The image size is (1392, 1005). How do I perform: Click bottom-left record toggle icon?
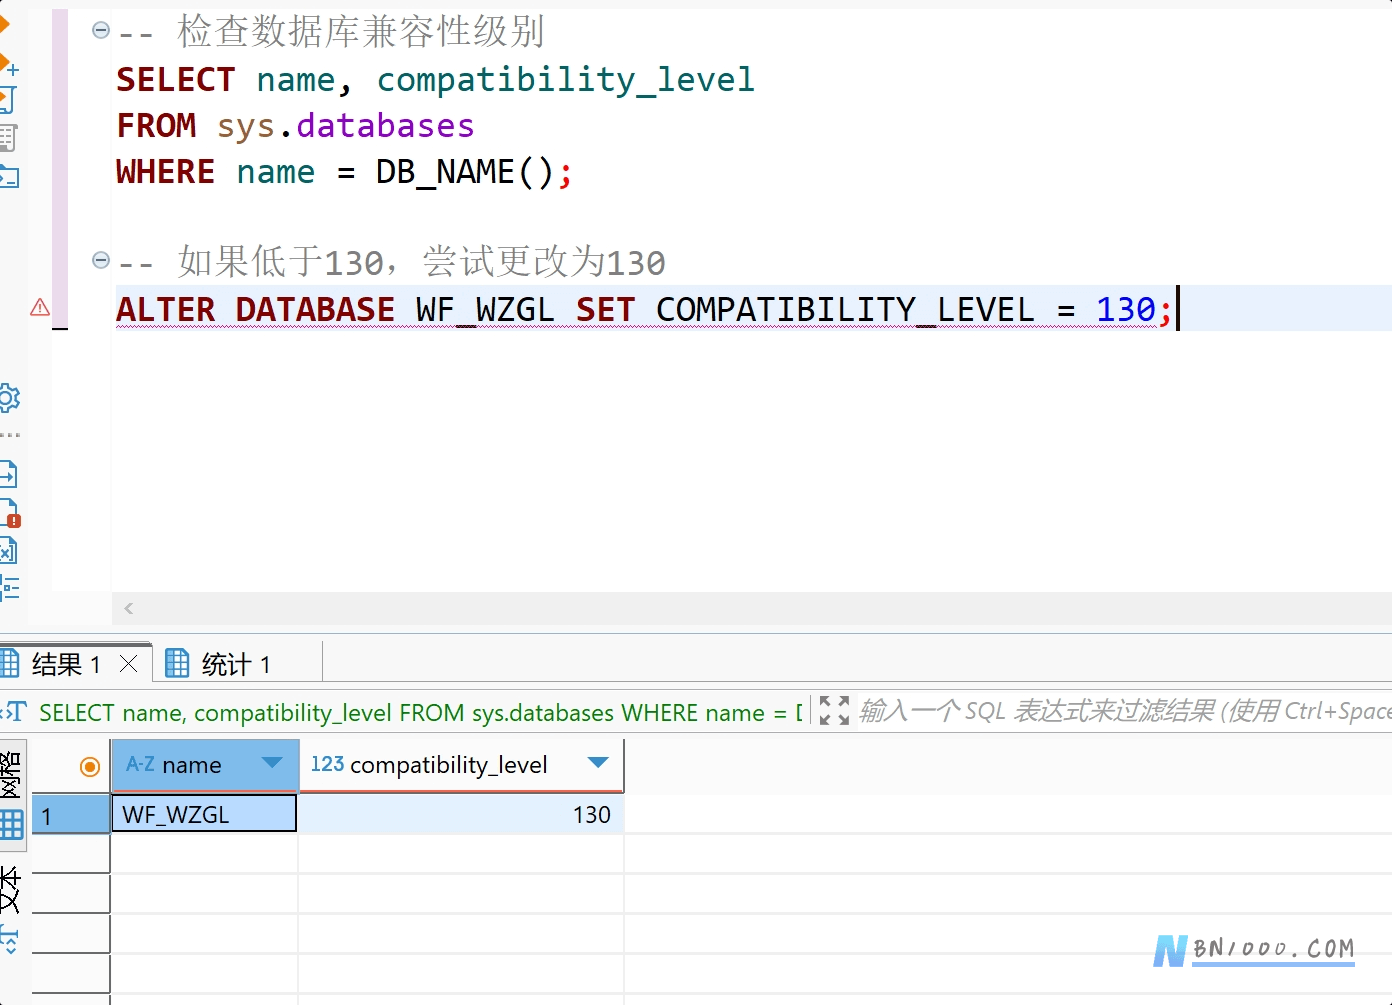[x=9, y=939]
